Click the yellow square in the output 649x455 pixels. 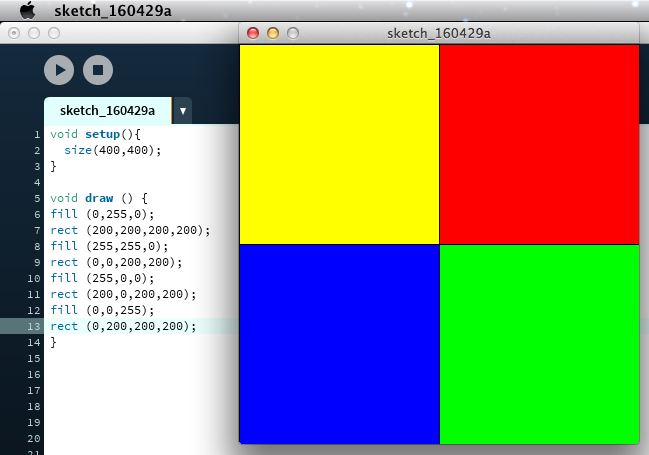click(339, 144)
